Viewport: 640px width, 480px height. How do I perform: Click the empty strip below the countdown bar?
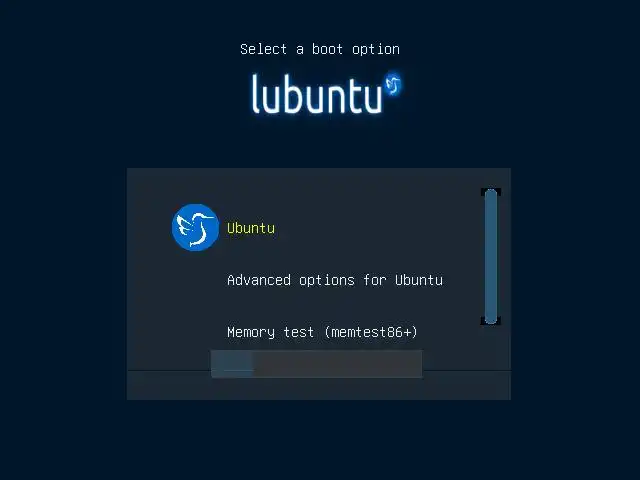point(319,386)
